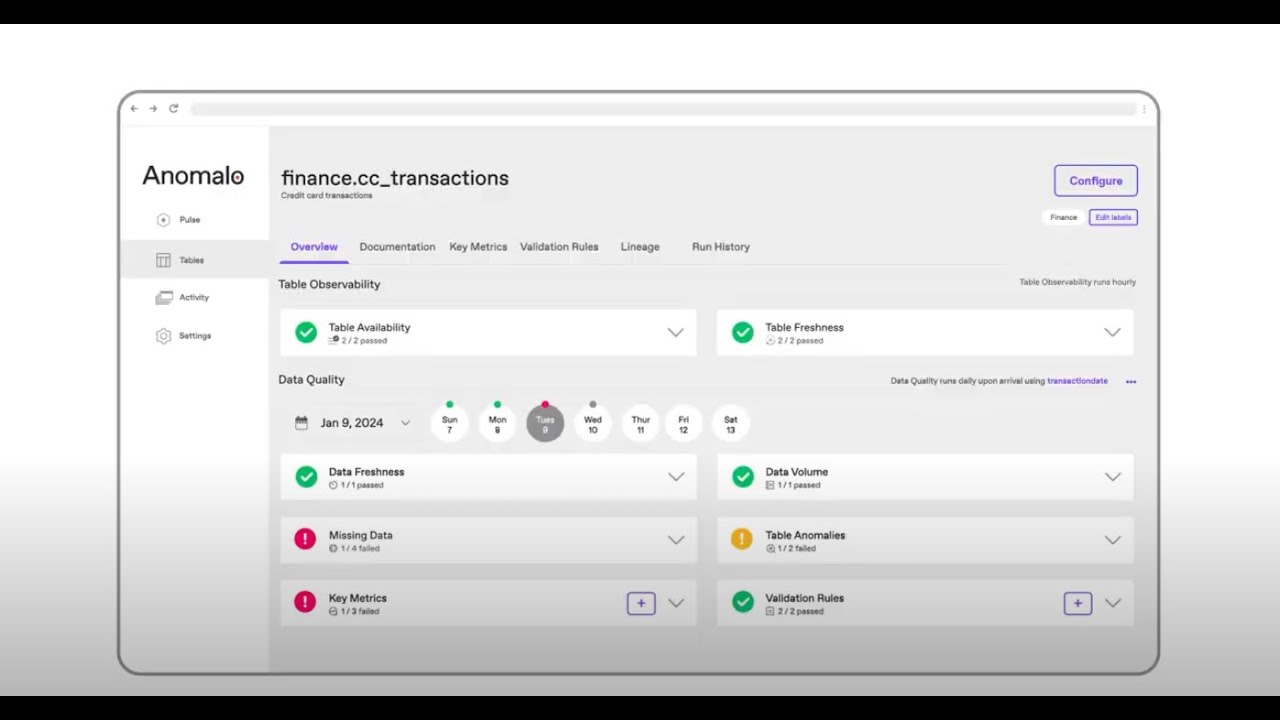Open the Run History tab
The height and width of the screenshot is (720, 1280).
721,247
